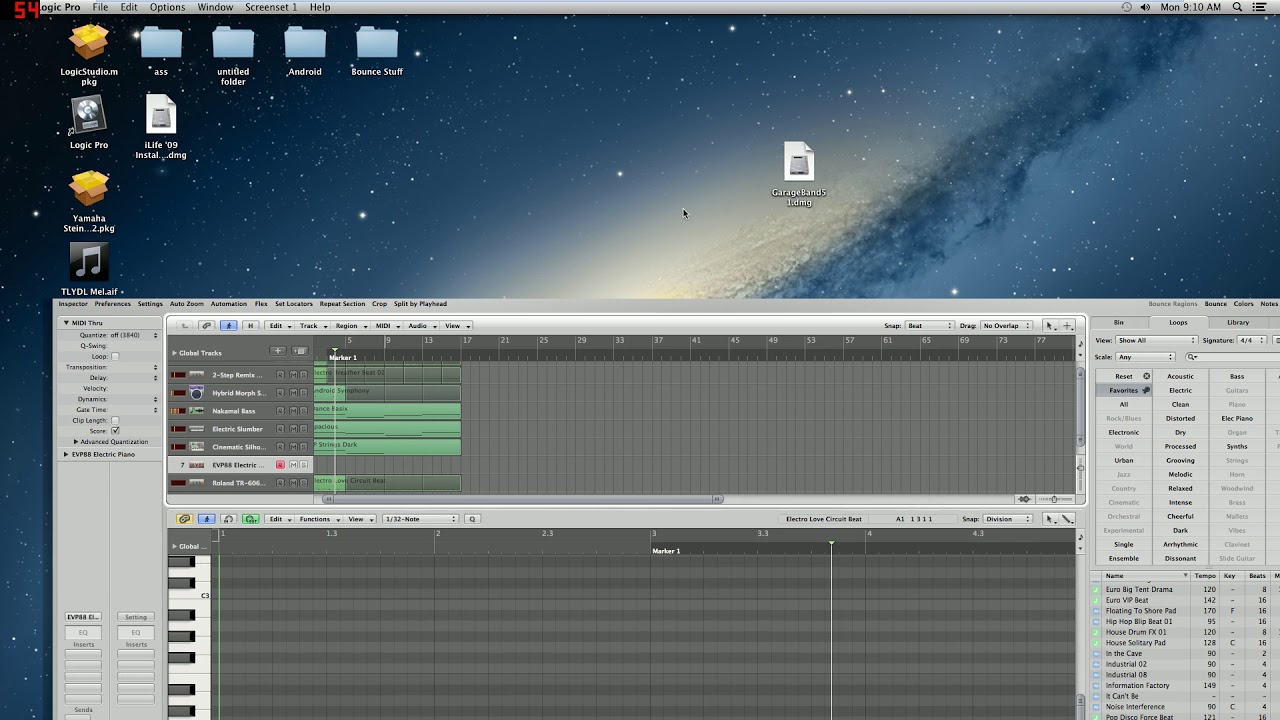
Task: Open the Bounce Stuff folder on desktop
Action: point(377,43)
